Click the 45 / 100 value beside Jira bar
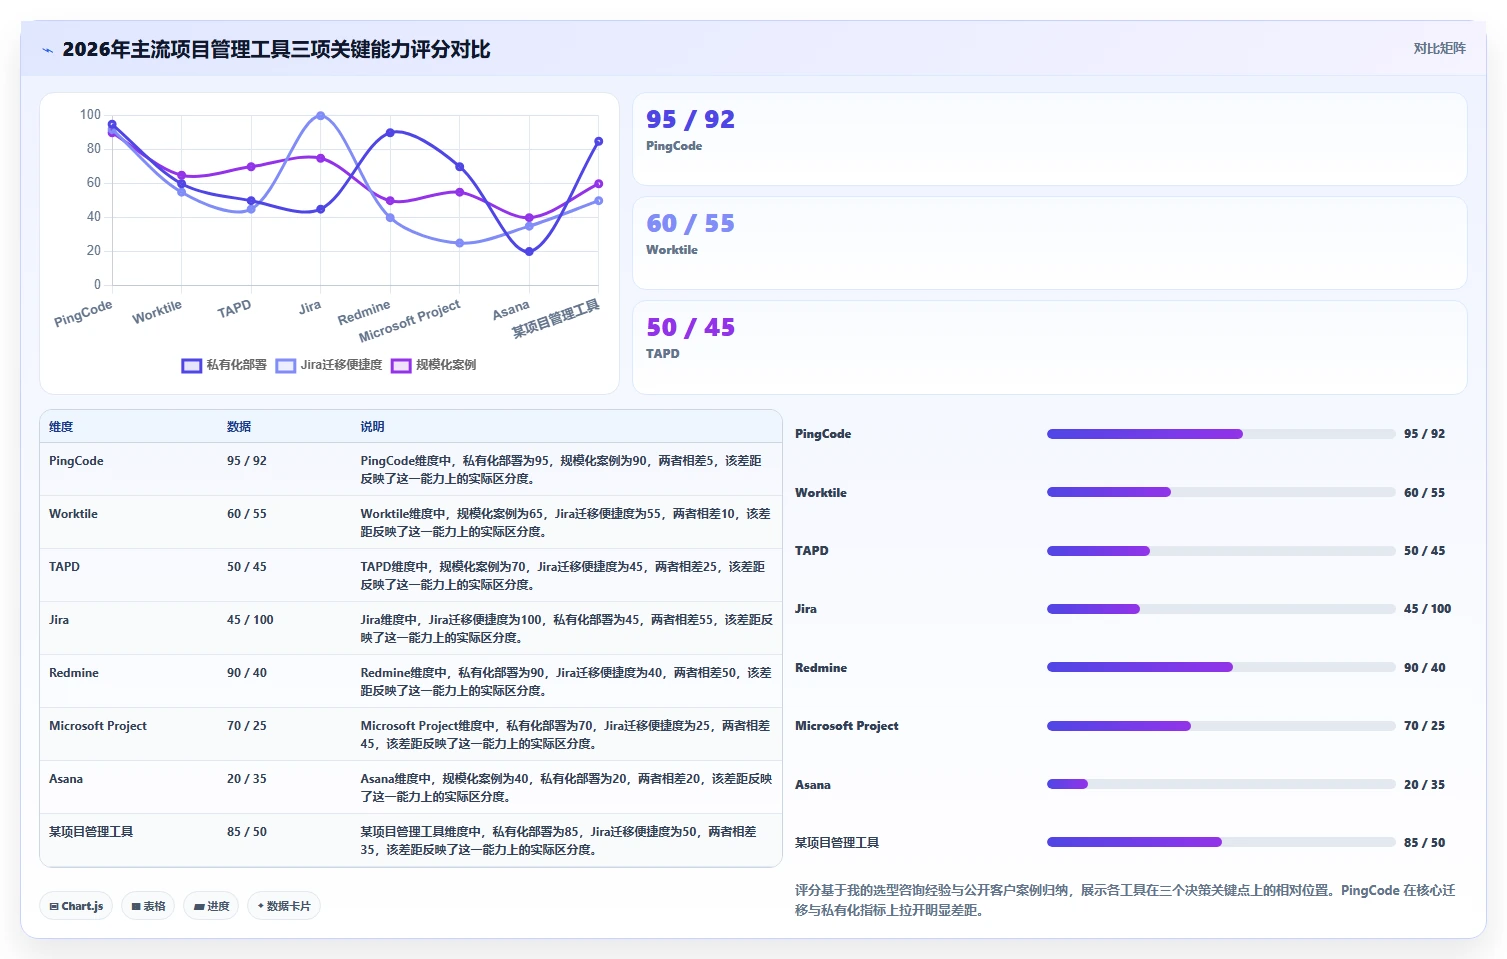This screenshot has height=959, width=1507. [x=1427, y=609]
